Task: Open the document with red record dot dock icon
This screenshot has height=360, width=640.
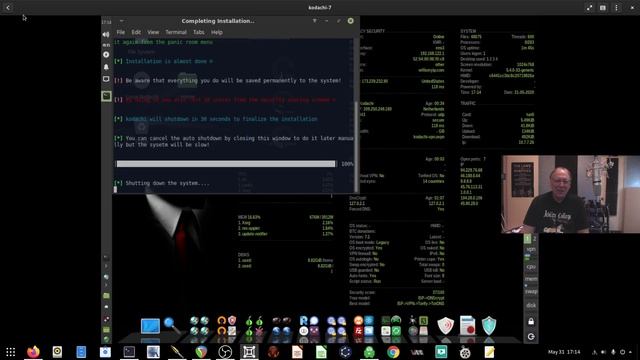Action: pos(467,325)
